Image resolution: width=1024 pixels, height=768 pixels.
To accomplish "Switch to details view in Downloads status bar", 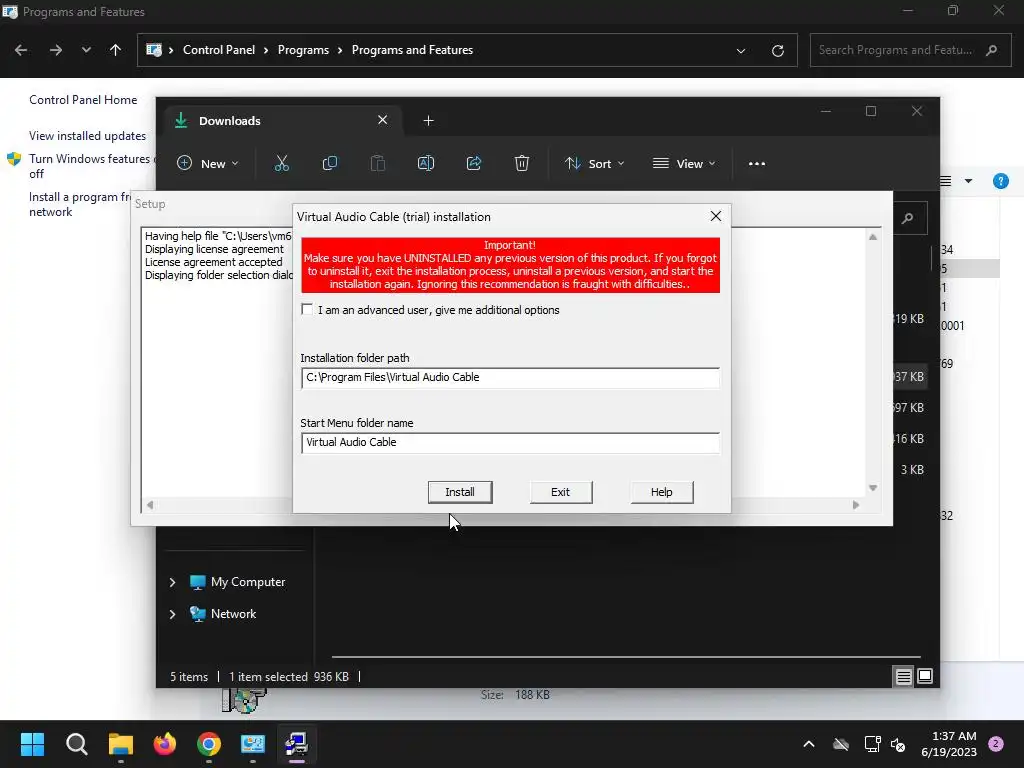I will coord(903,677).
